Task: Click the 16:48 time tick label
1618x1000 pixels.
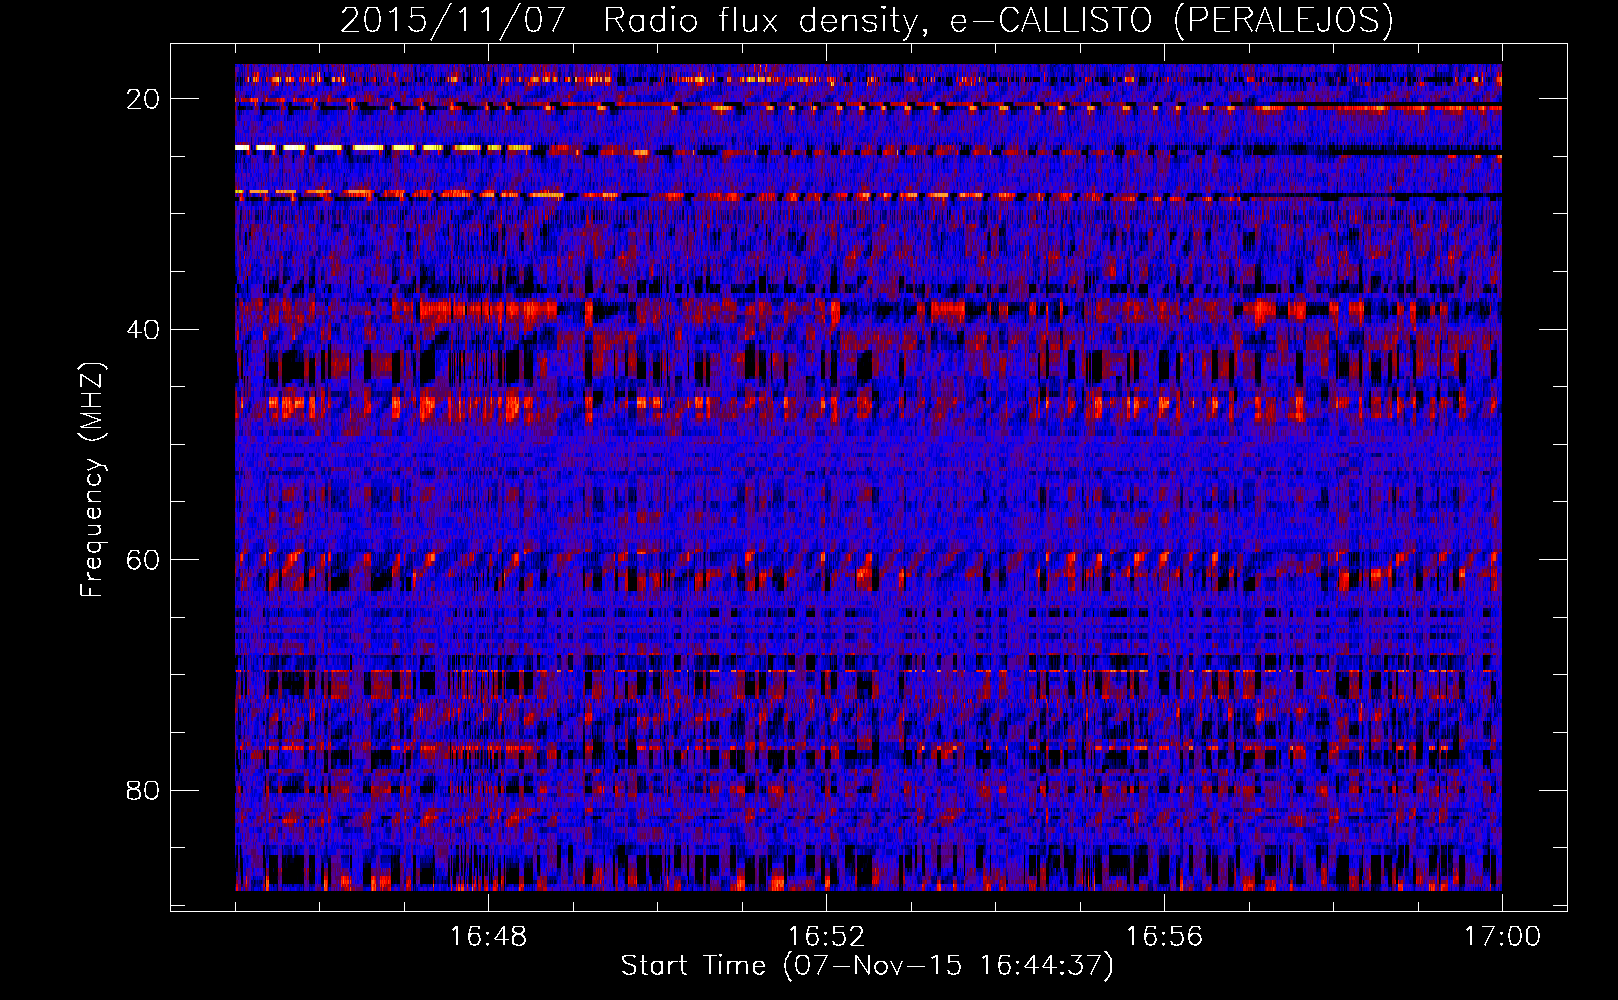Action: 488,937
